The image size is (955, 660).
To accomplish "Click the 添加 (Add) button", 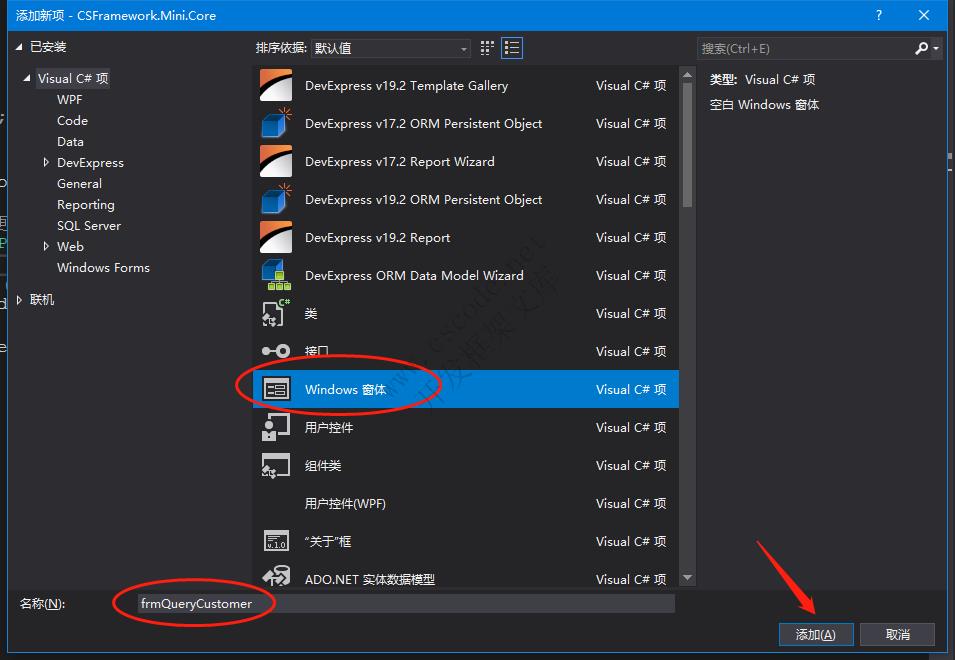I will tap(816, 634).
